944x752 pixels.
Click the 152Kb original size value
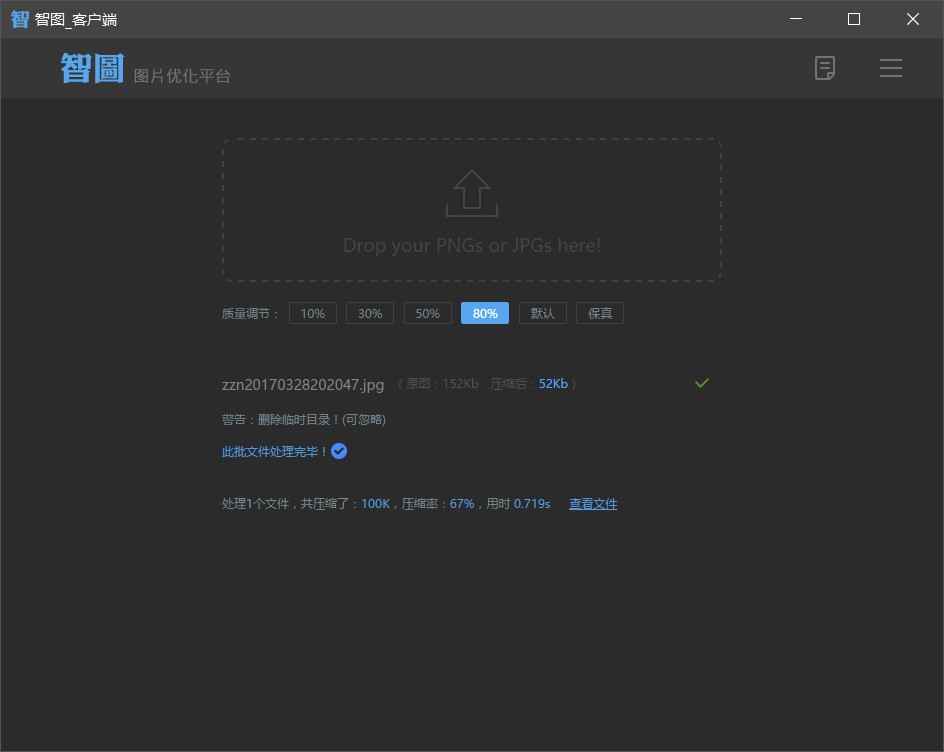click(460, 384)
